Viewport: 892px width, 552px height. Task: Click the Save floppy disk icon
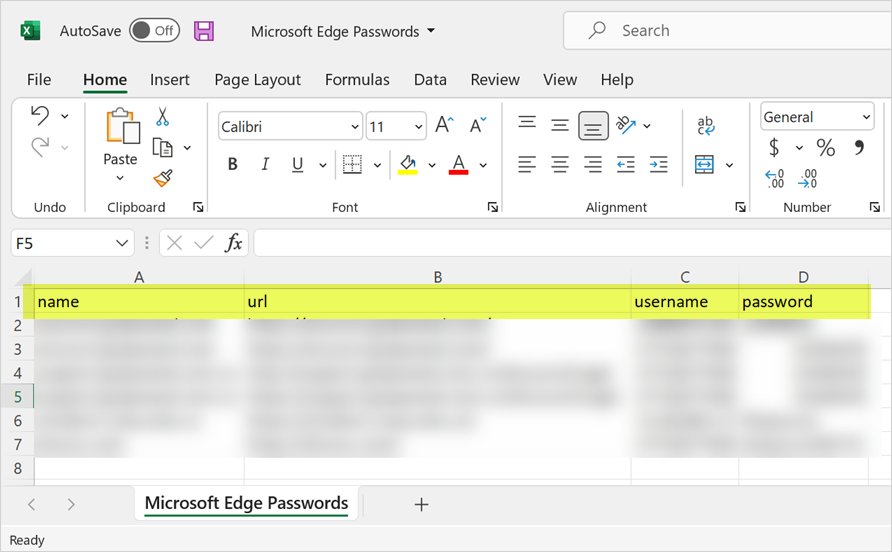[204, 31]
